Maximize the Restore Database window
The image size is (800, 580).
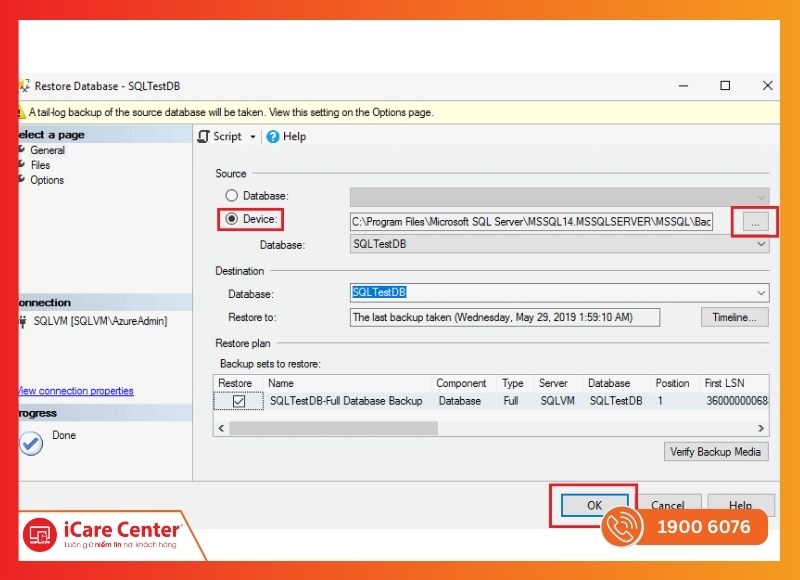[x=725, y=86]
